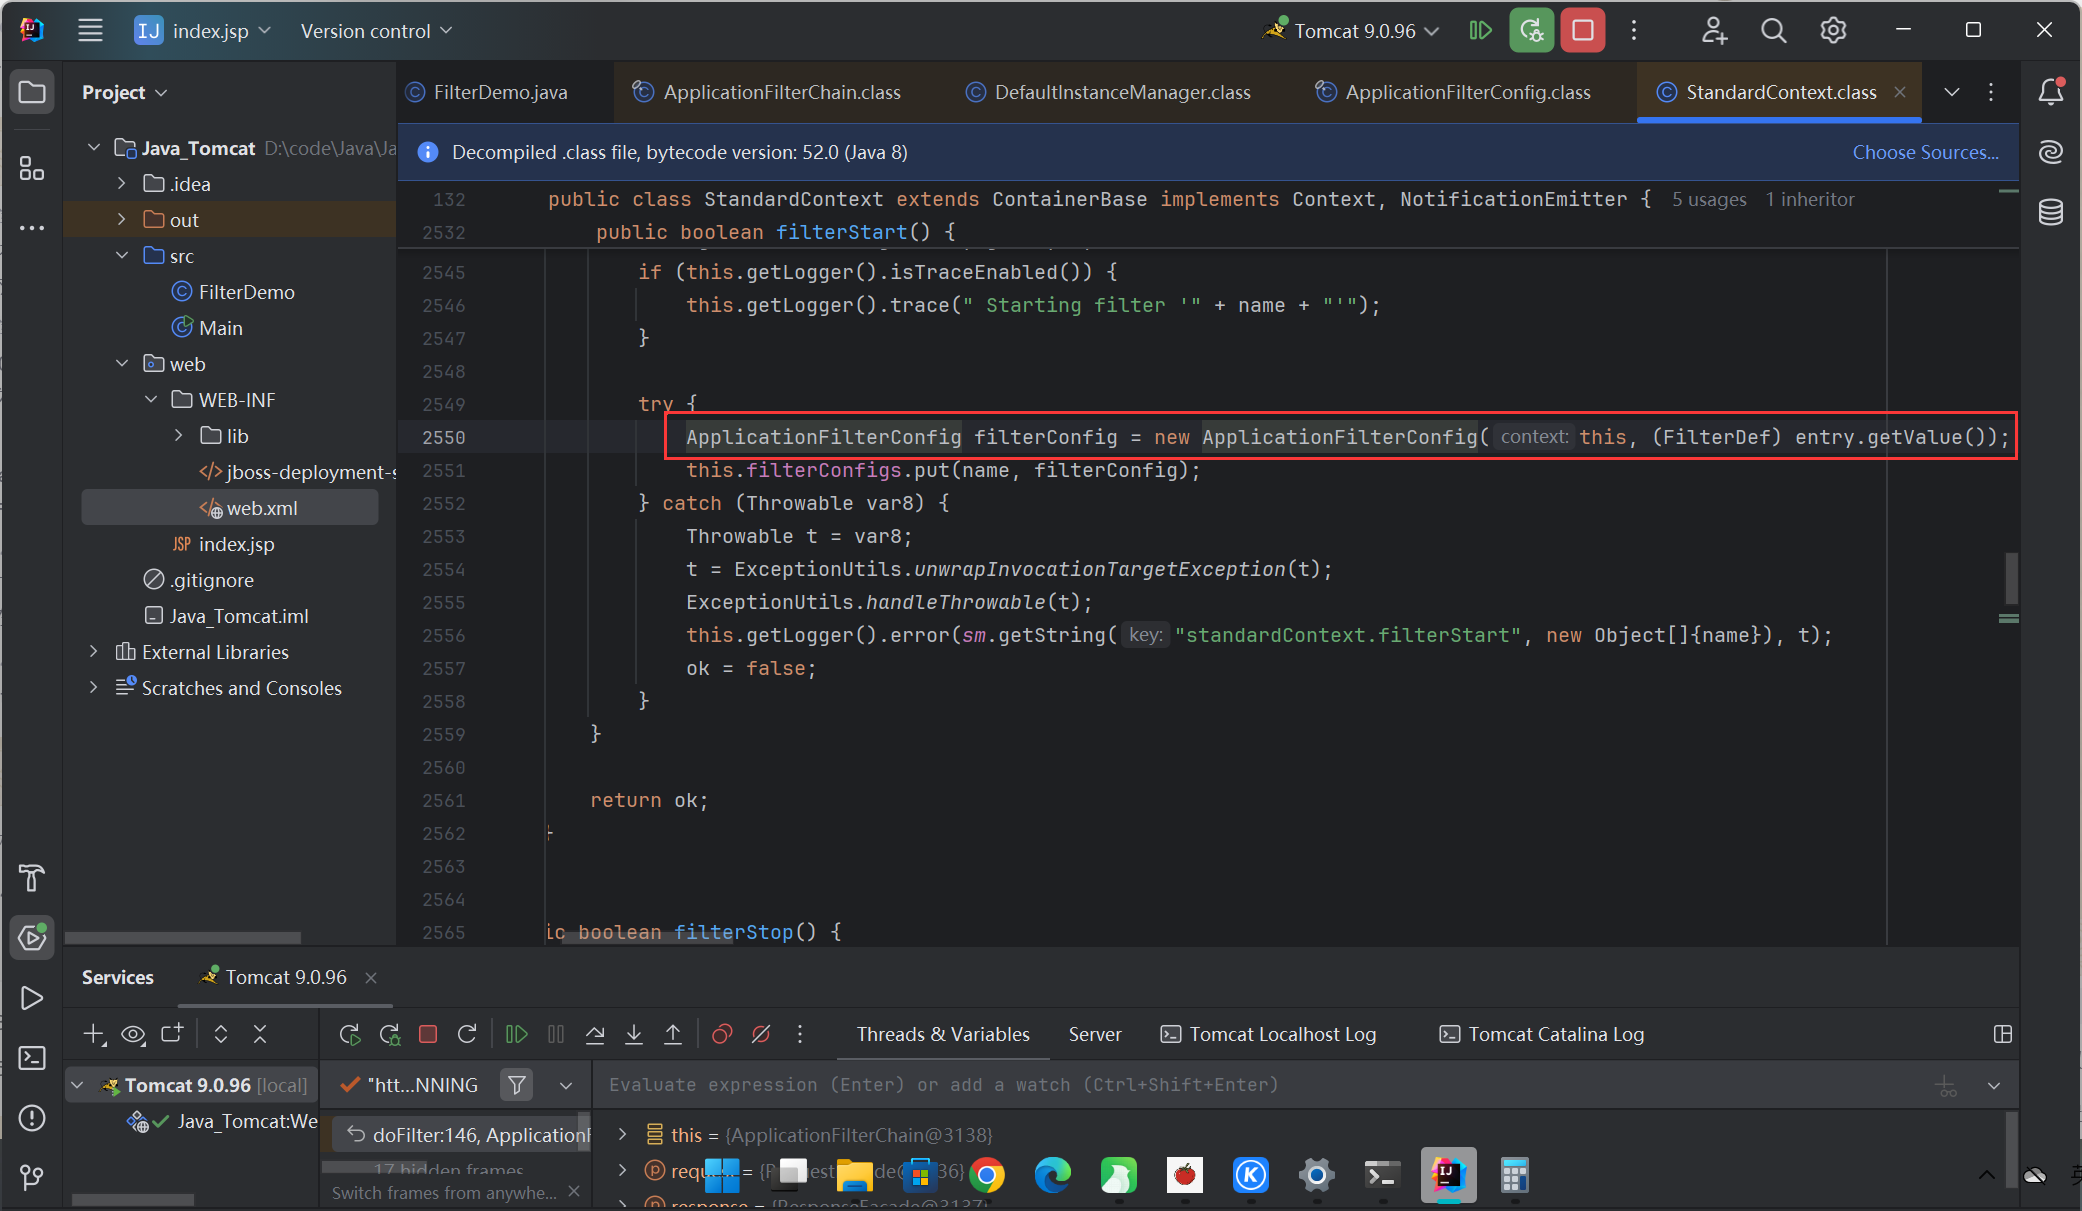Screen dimensions: 2082x1211
Task: Dismiss the 'Switch frames' hint
Action: tap(574, 1191)
